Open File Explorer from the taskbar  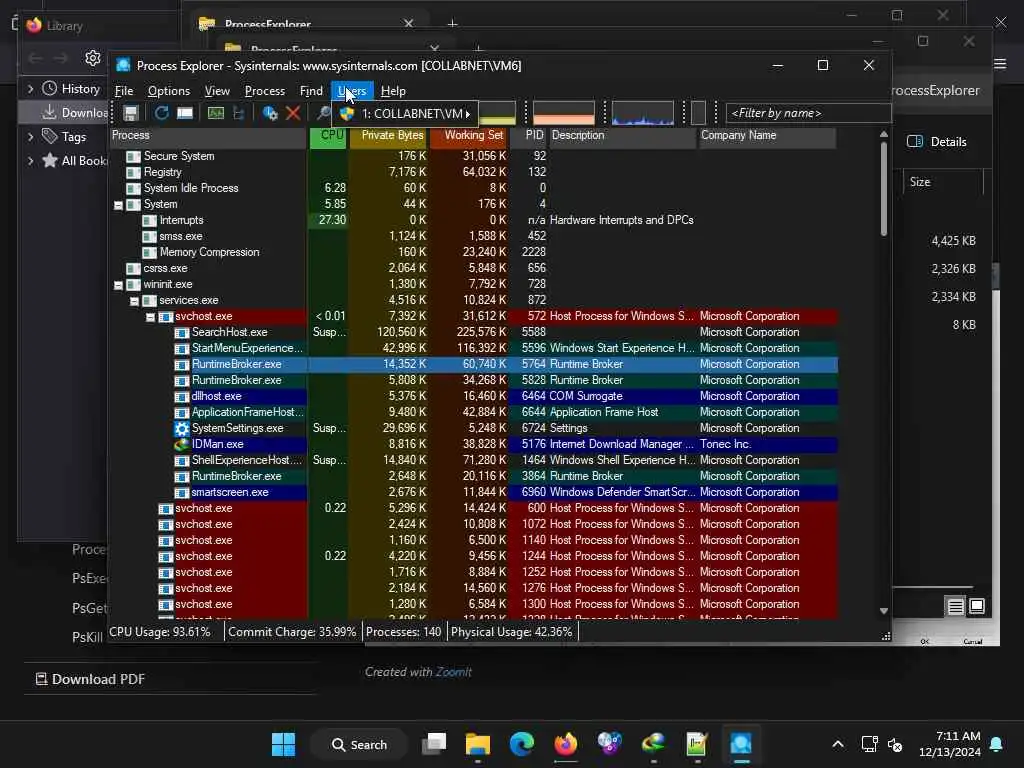[x=478, y=744]
